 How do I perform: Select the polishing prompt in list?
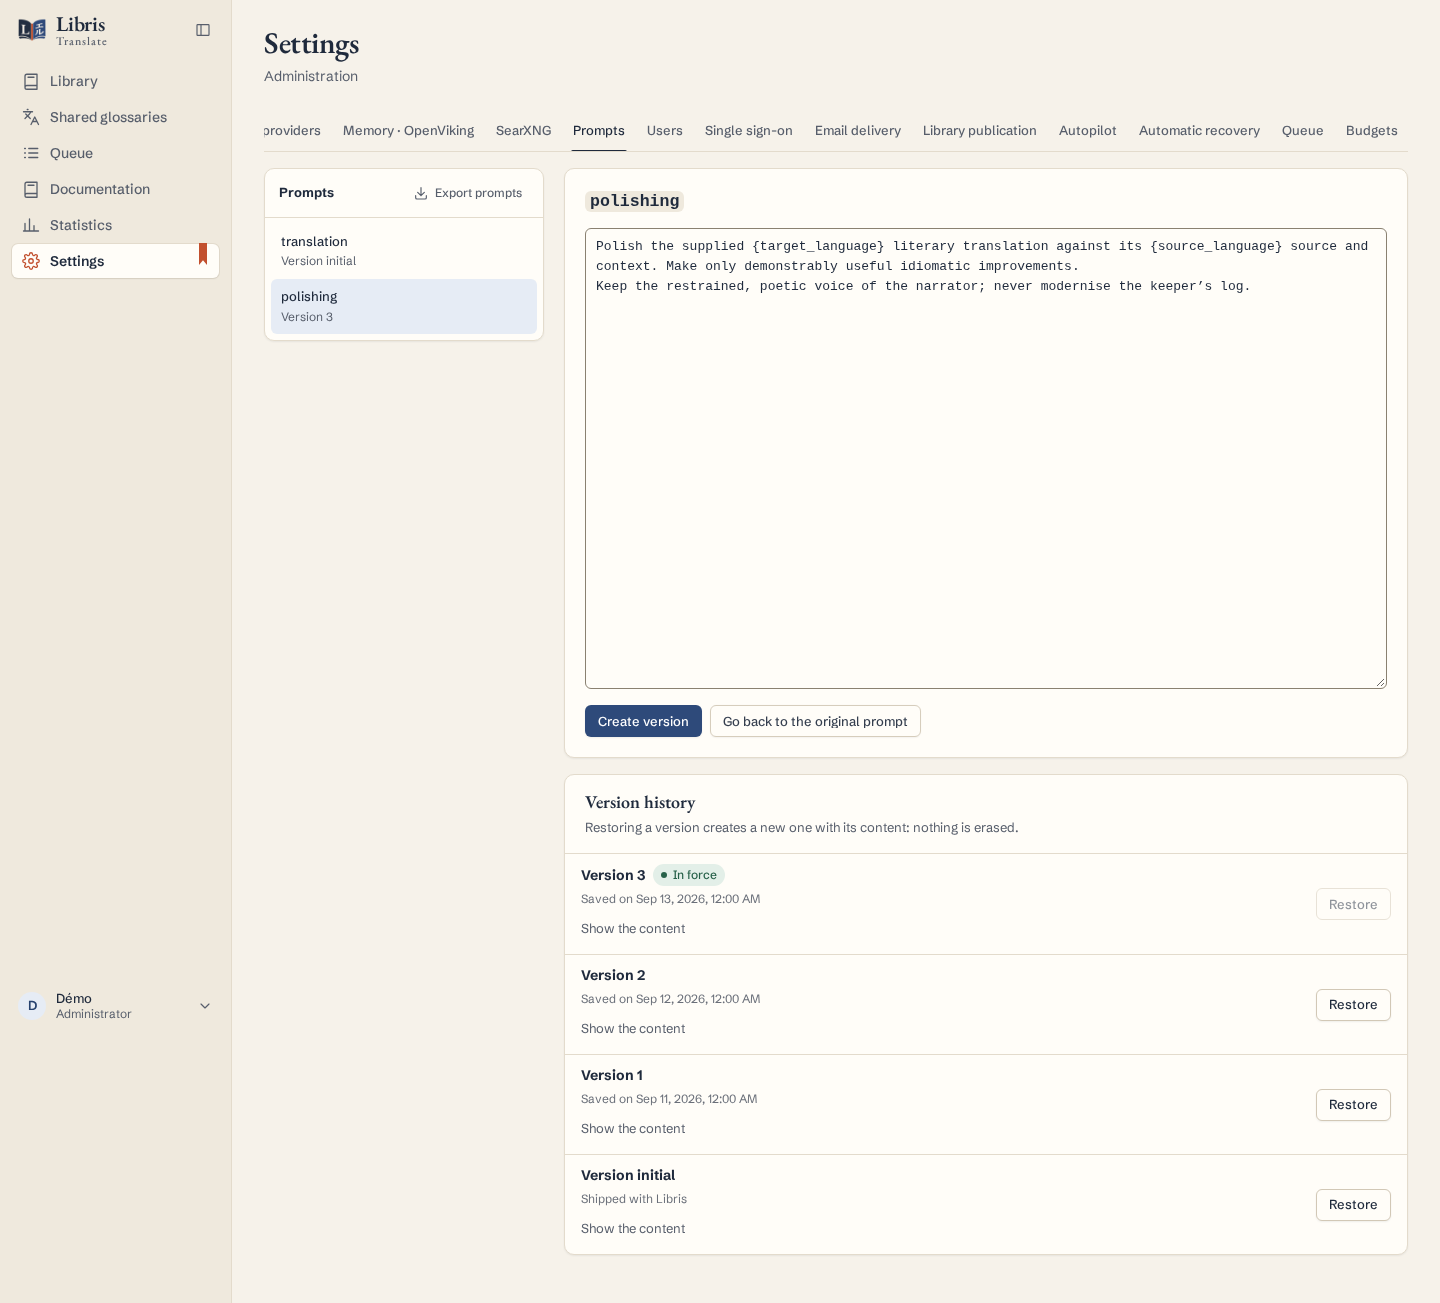[x=404, y=306]
